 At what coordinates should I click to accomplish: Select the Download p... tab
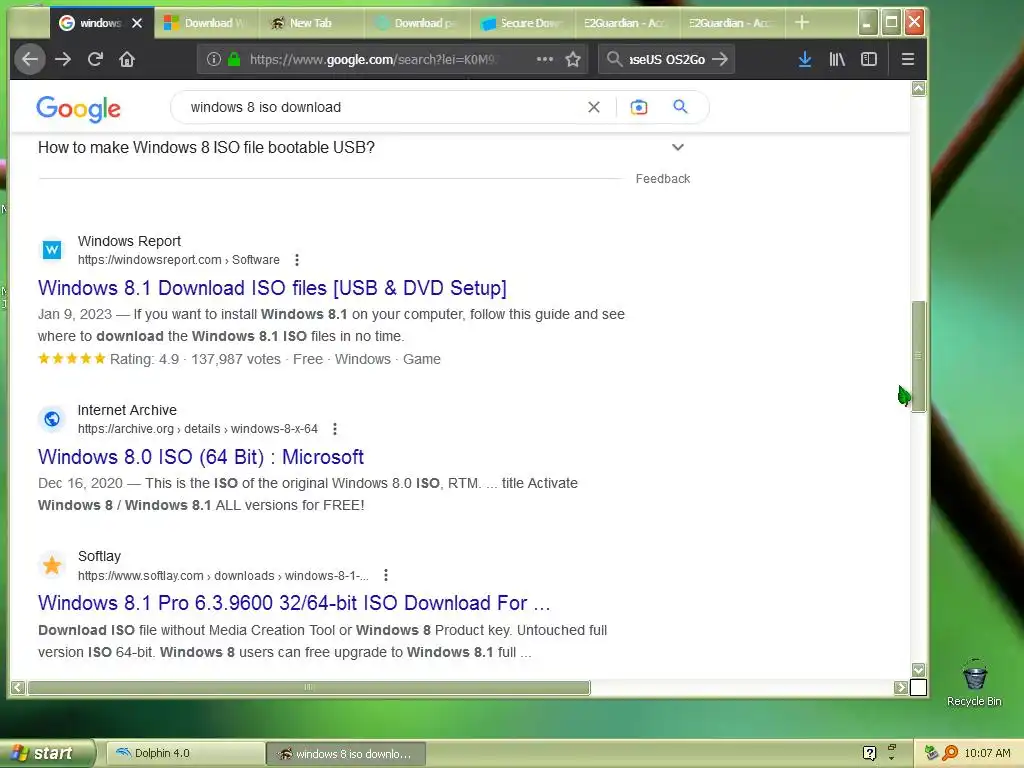pos(416,23)
